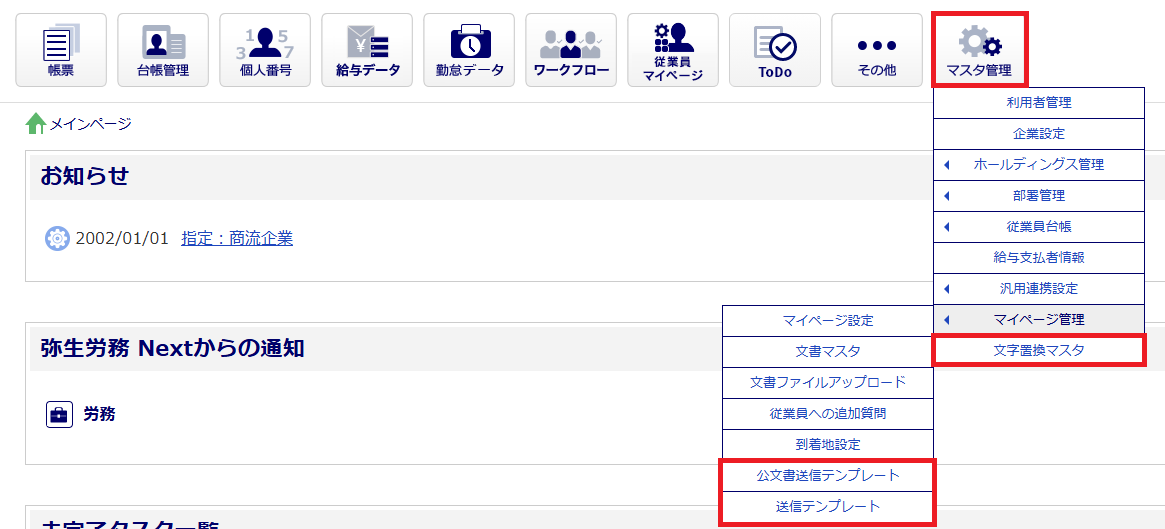Click the その他 more options icon

tap(877, 50)
